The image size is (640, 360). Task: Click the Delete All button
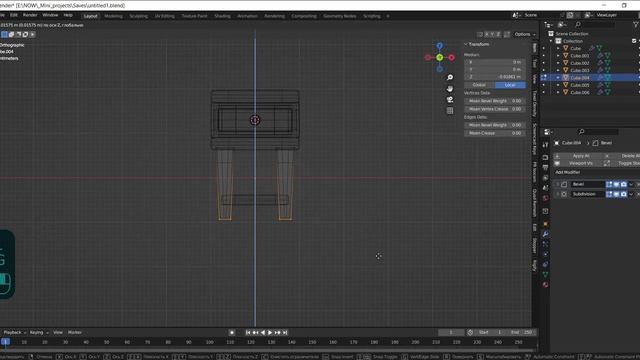click(x=622, y=156)
